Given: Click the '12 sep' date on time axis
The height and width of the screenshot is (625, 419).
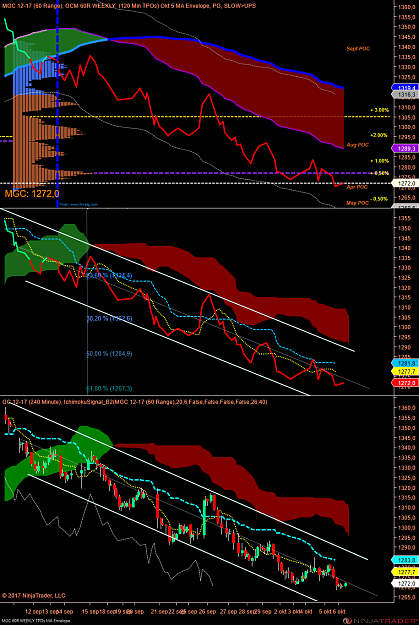Looking at the screenshot, I should (x=33, y=611).
